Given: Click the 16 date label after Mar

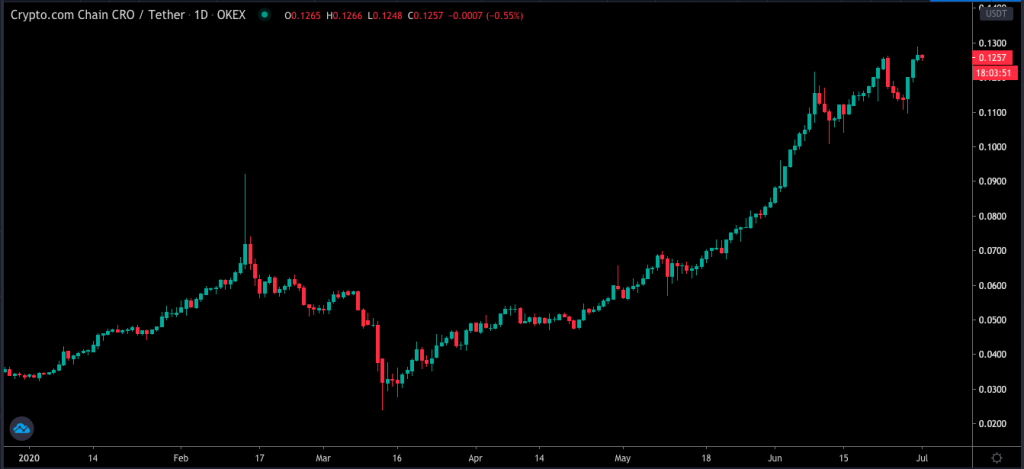Looking at the screenshot, I should click(x=397, y=458).
